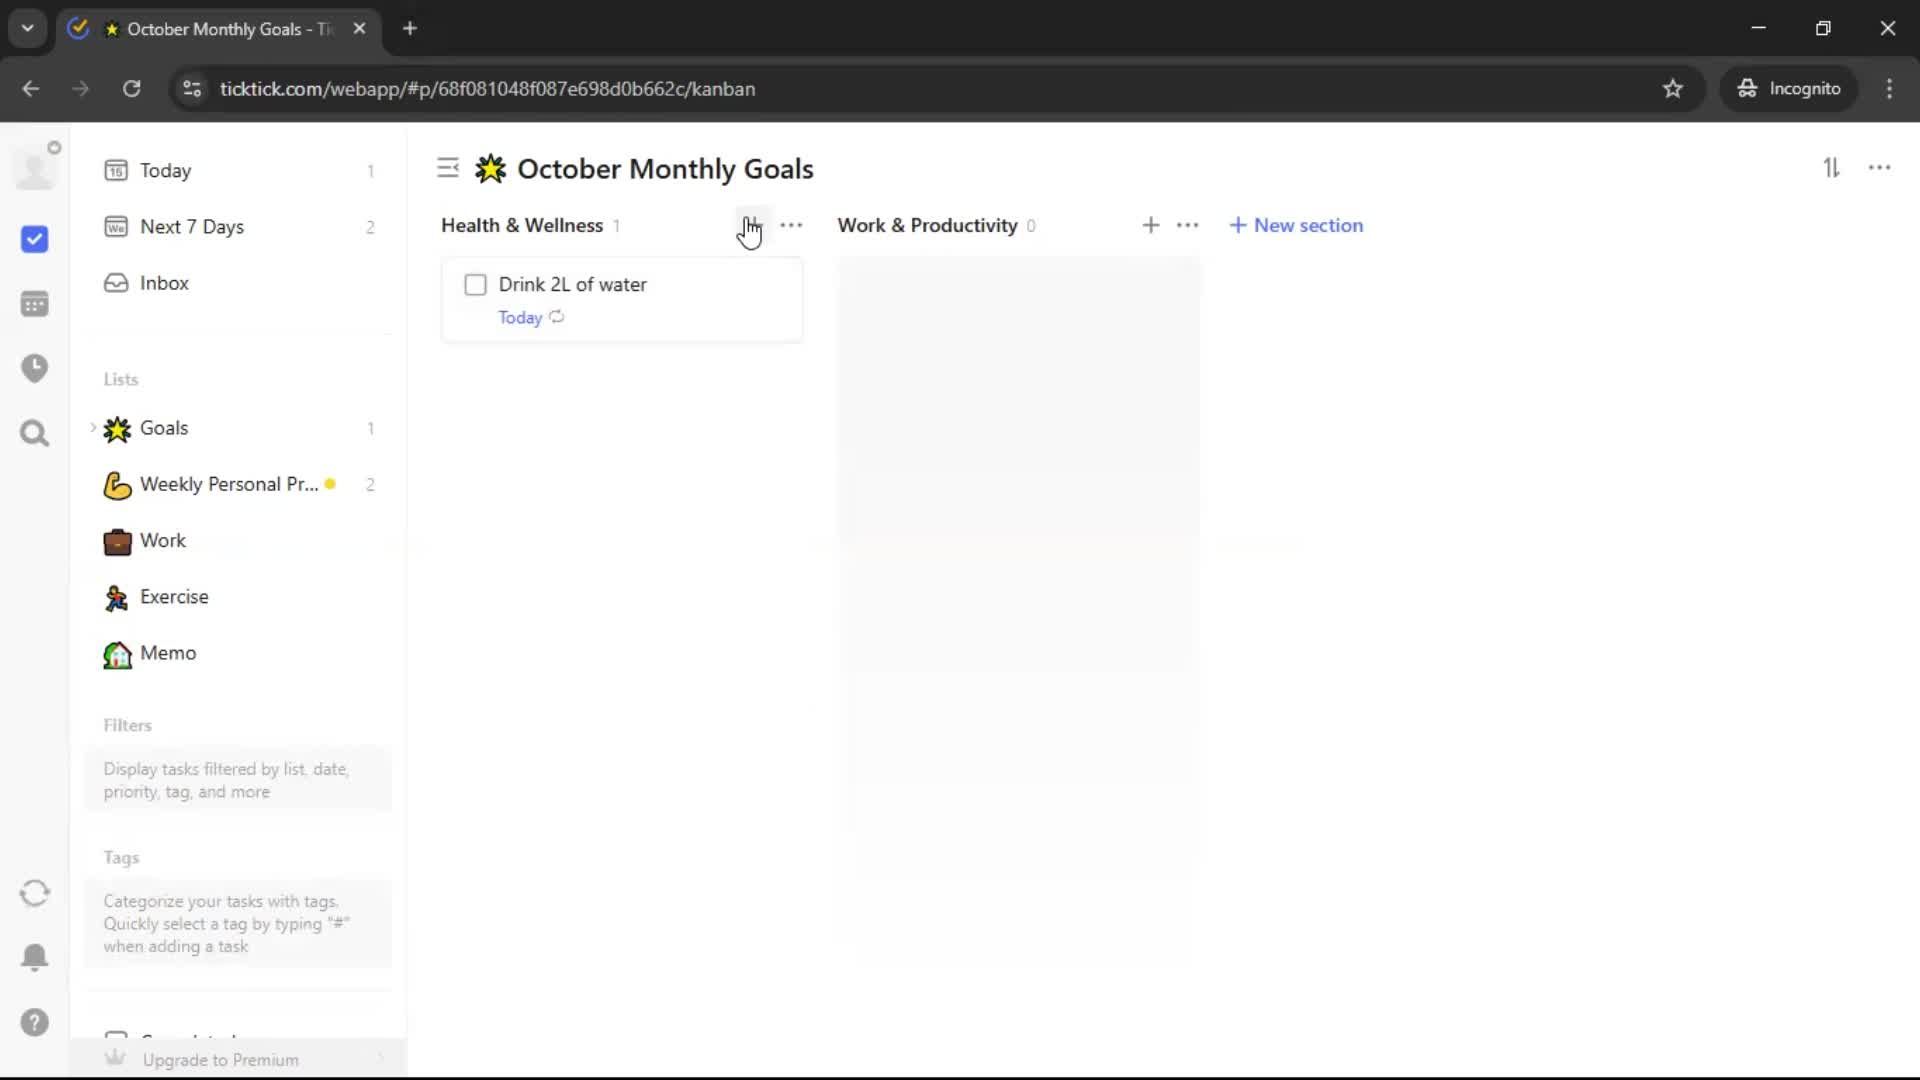Viewport: 1920px width, 1080px height.
Task: Open the Help question mark icon
Action: tap(35, 1022)
